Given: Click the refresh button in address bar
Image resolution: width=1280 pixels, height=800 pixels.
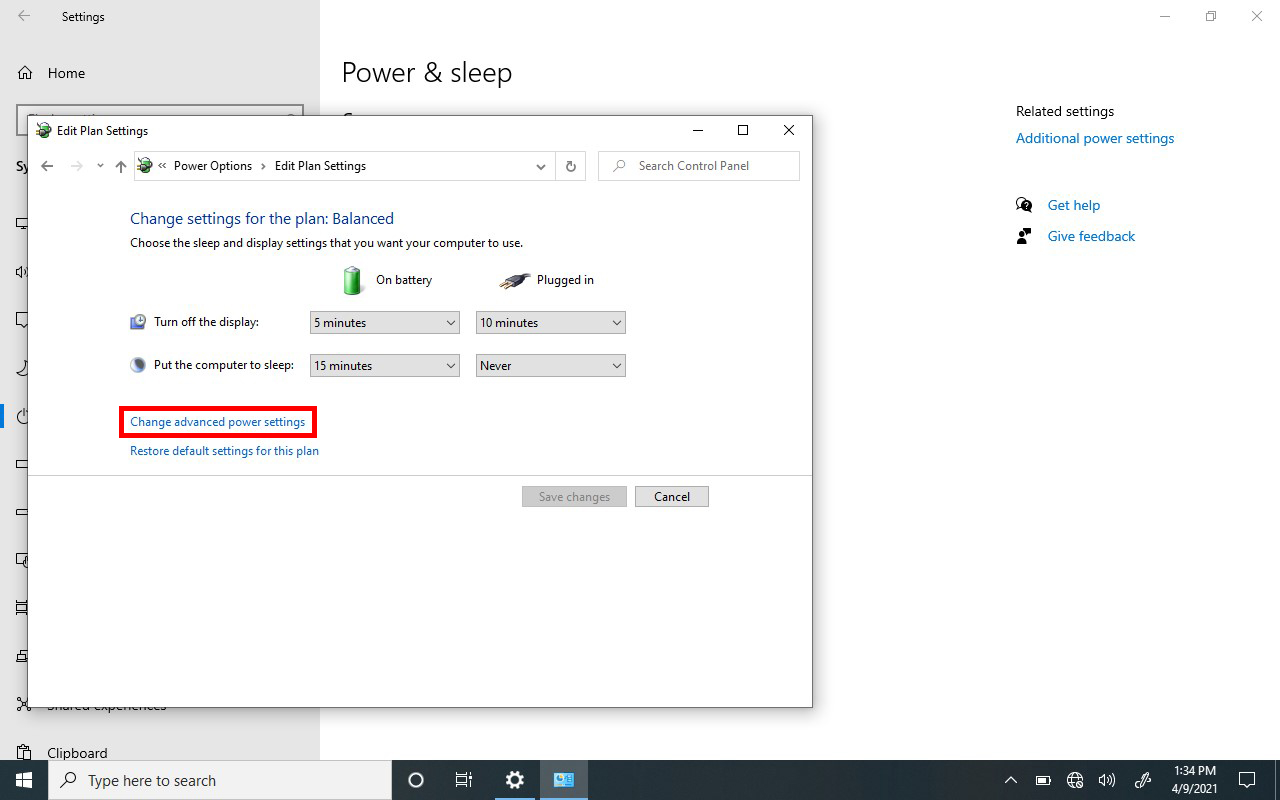Looking at the screenshot, I should tap(571, 166).
